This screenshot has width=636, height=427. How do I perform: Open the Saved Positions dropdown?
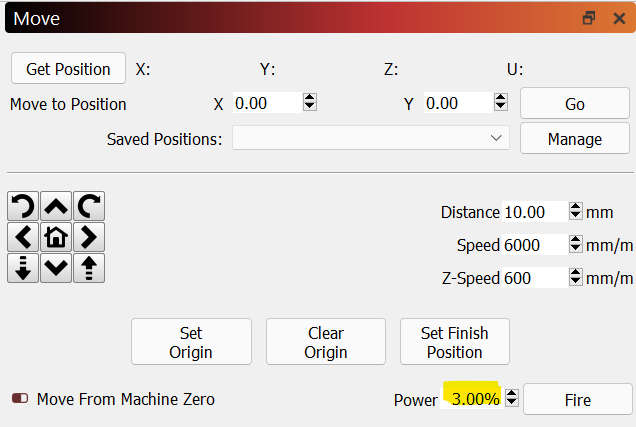[x=371, y=138]
